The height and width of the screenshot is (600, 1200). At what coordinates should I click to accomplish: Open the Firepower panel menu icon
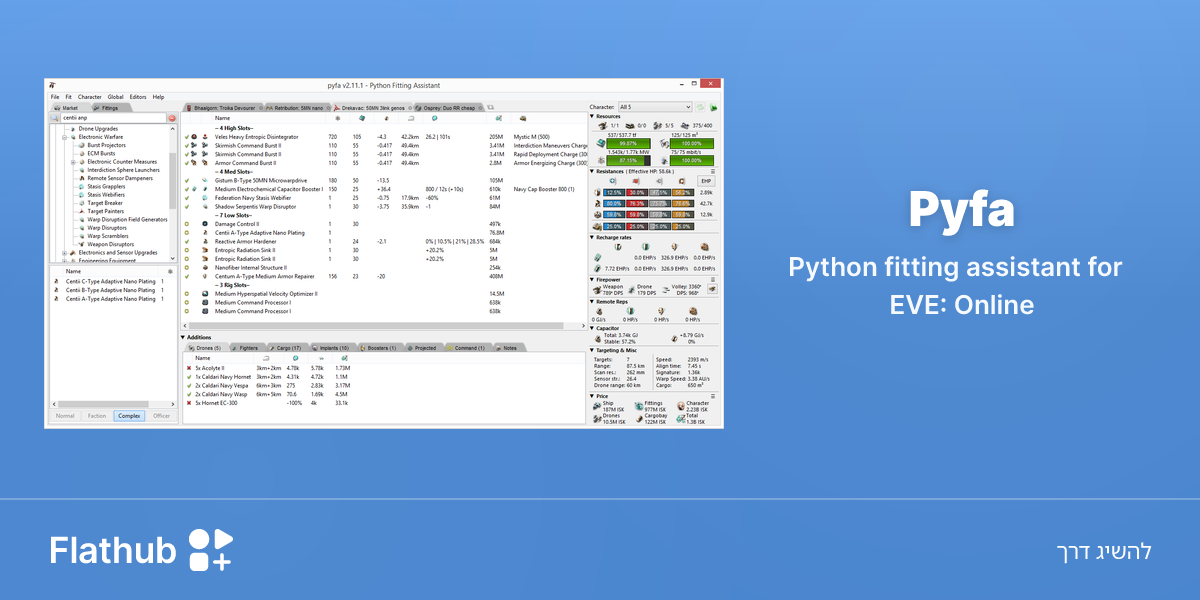pyautogui.click(x=713, y=280)
